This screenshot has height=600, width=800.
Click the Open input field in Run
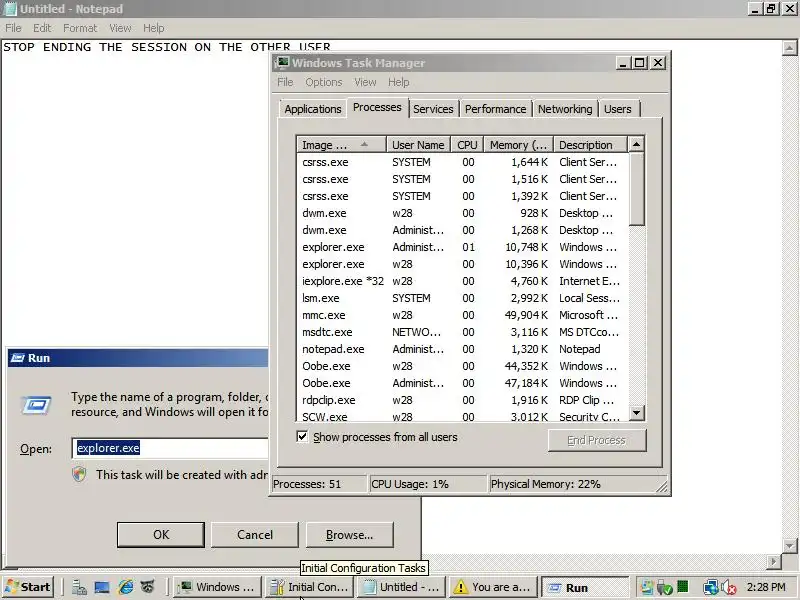171,448
